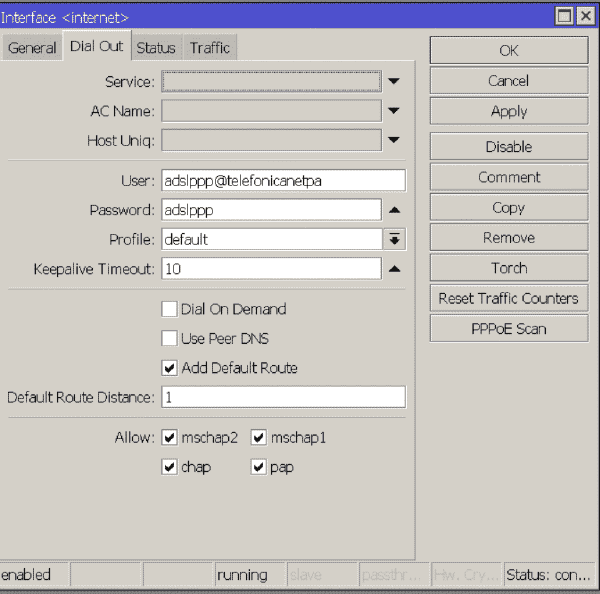The image size is (600, 594).
Task: Click the 'enabled' status bar entry
Action: [x=34, y=574]
